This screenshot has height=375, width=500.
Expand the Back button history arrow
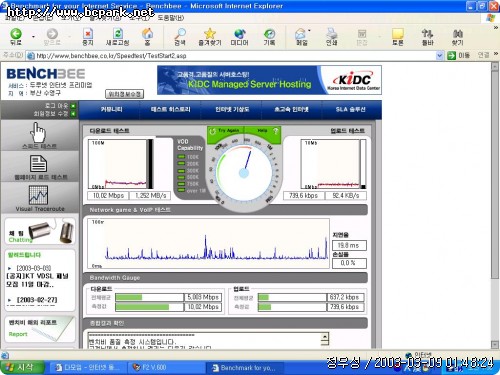[x=33, y=36]
